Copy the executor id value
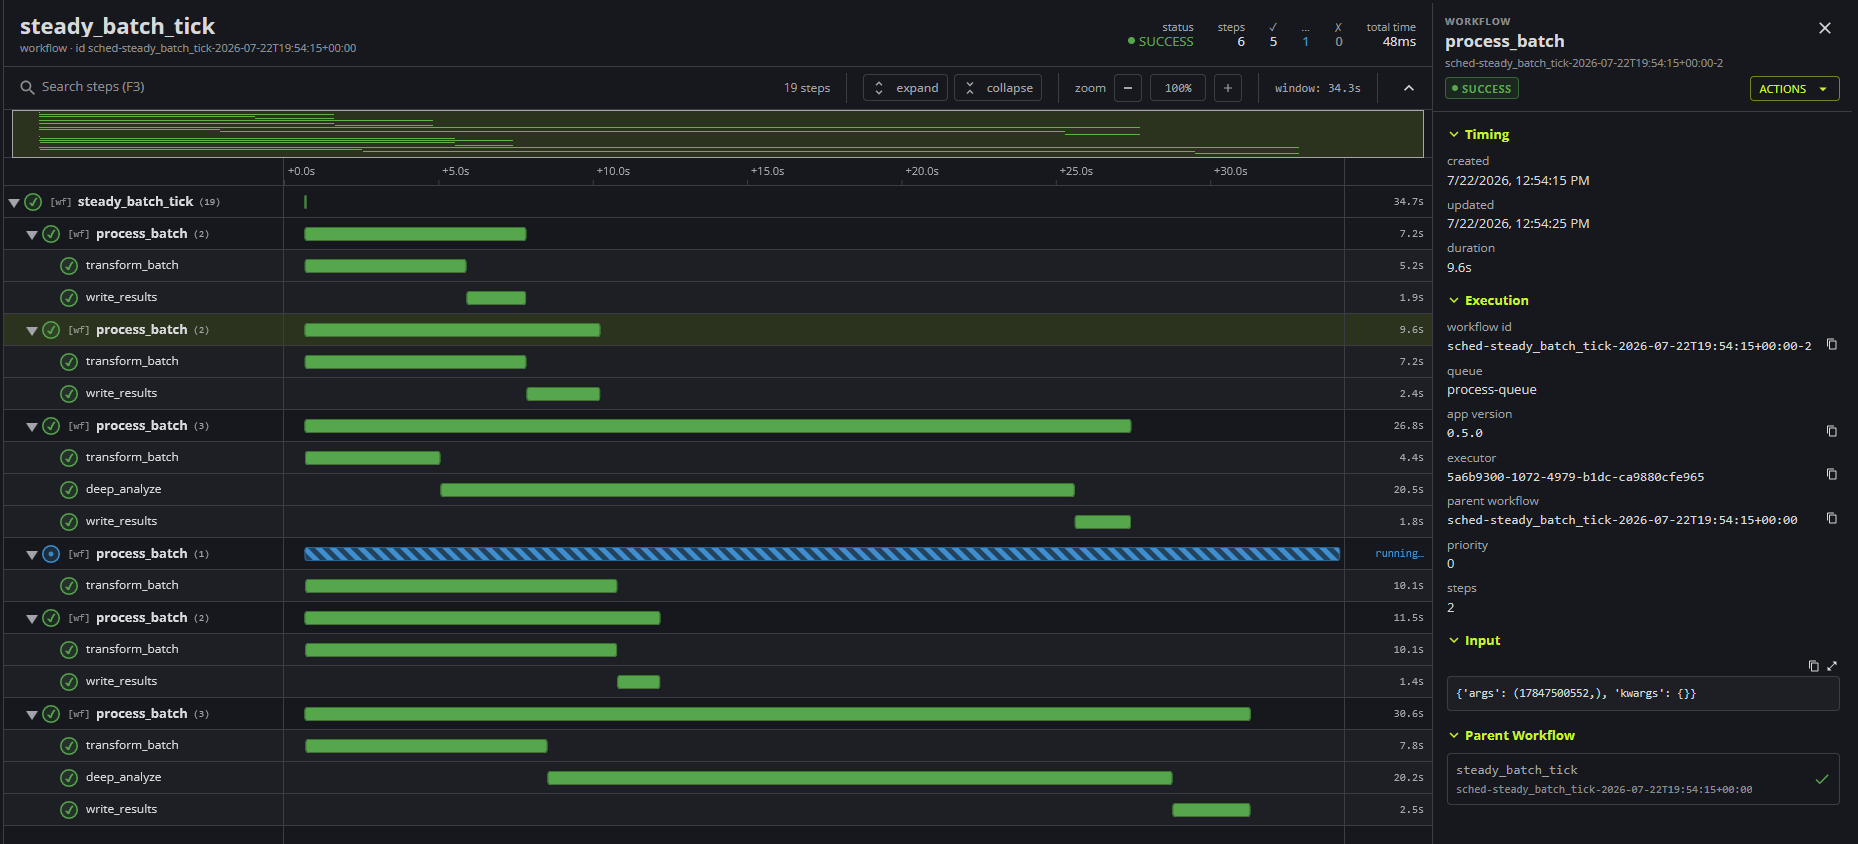The height and width of the screenshot is (844, 1858). [1832, 474]
